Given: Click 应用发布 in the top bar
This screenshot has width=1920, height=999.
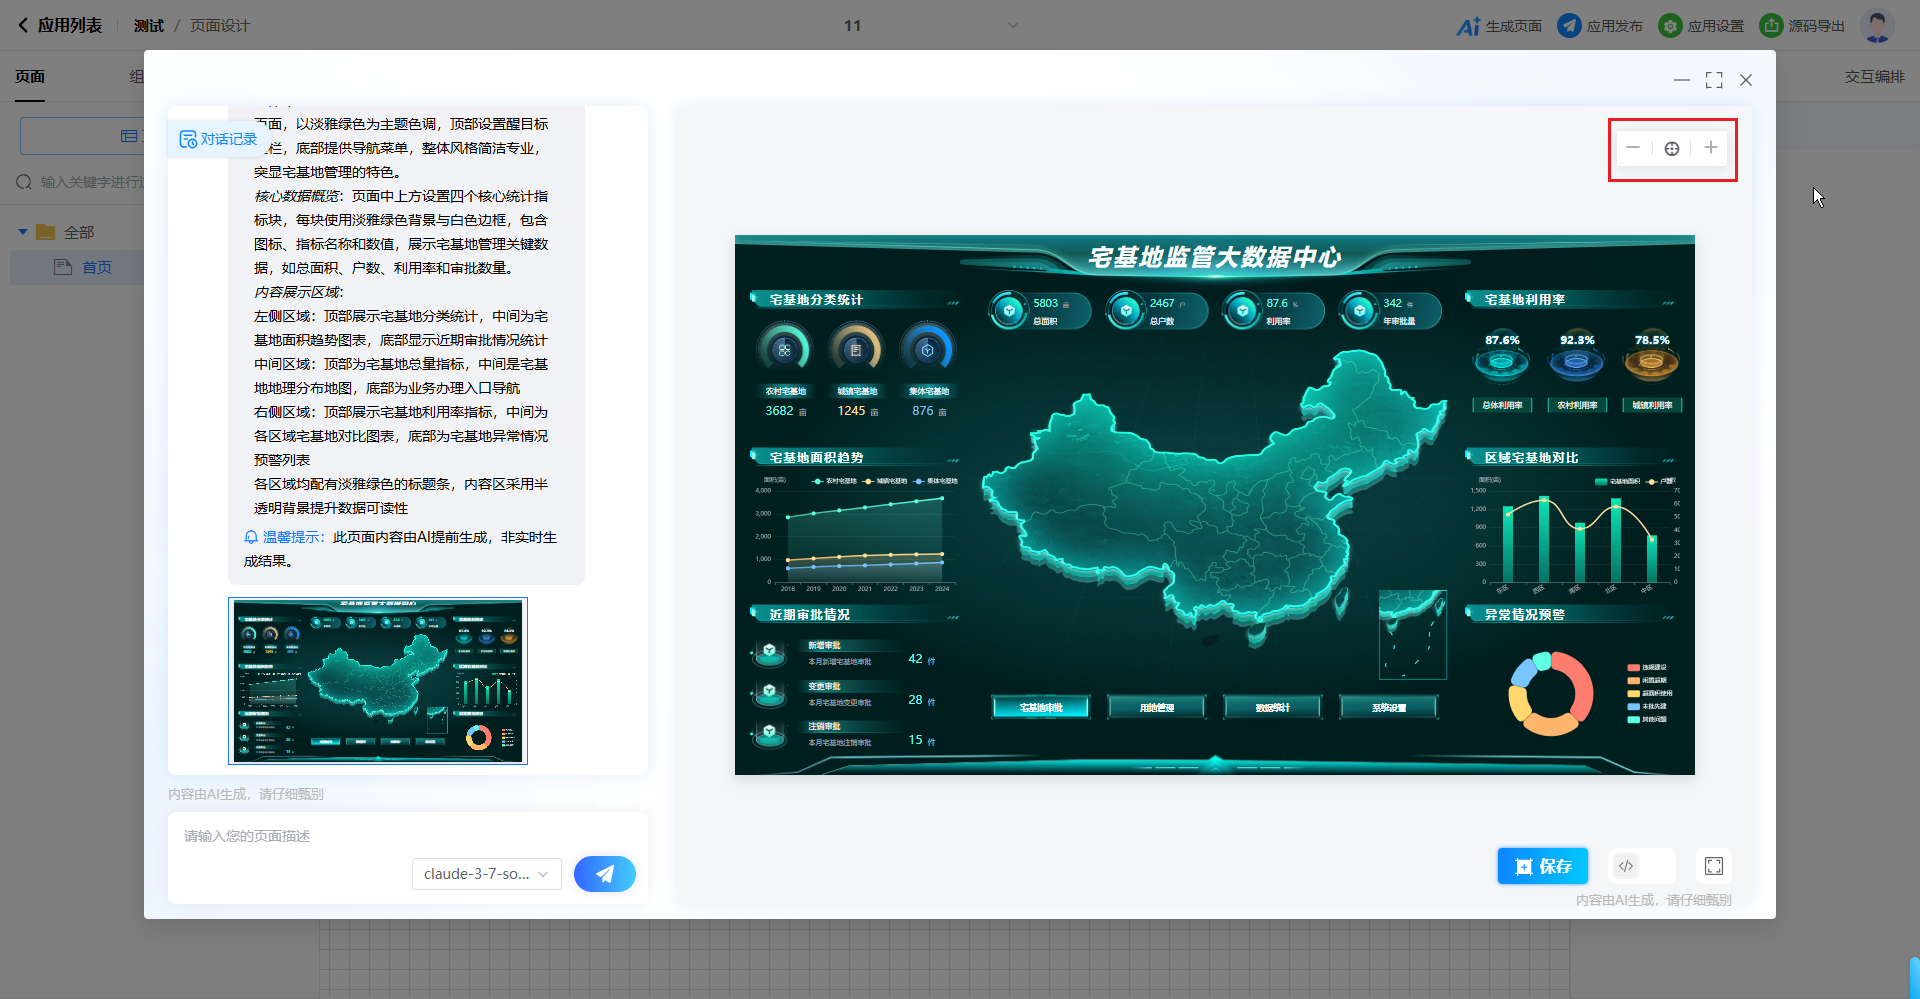Looking at the screenshot, I should [x=1600, y=26].
